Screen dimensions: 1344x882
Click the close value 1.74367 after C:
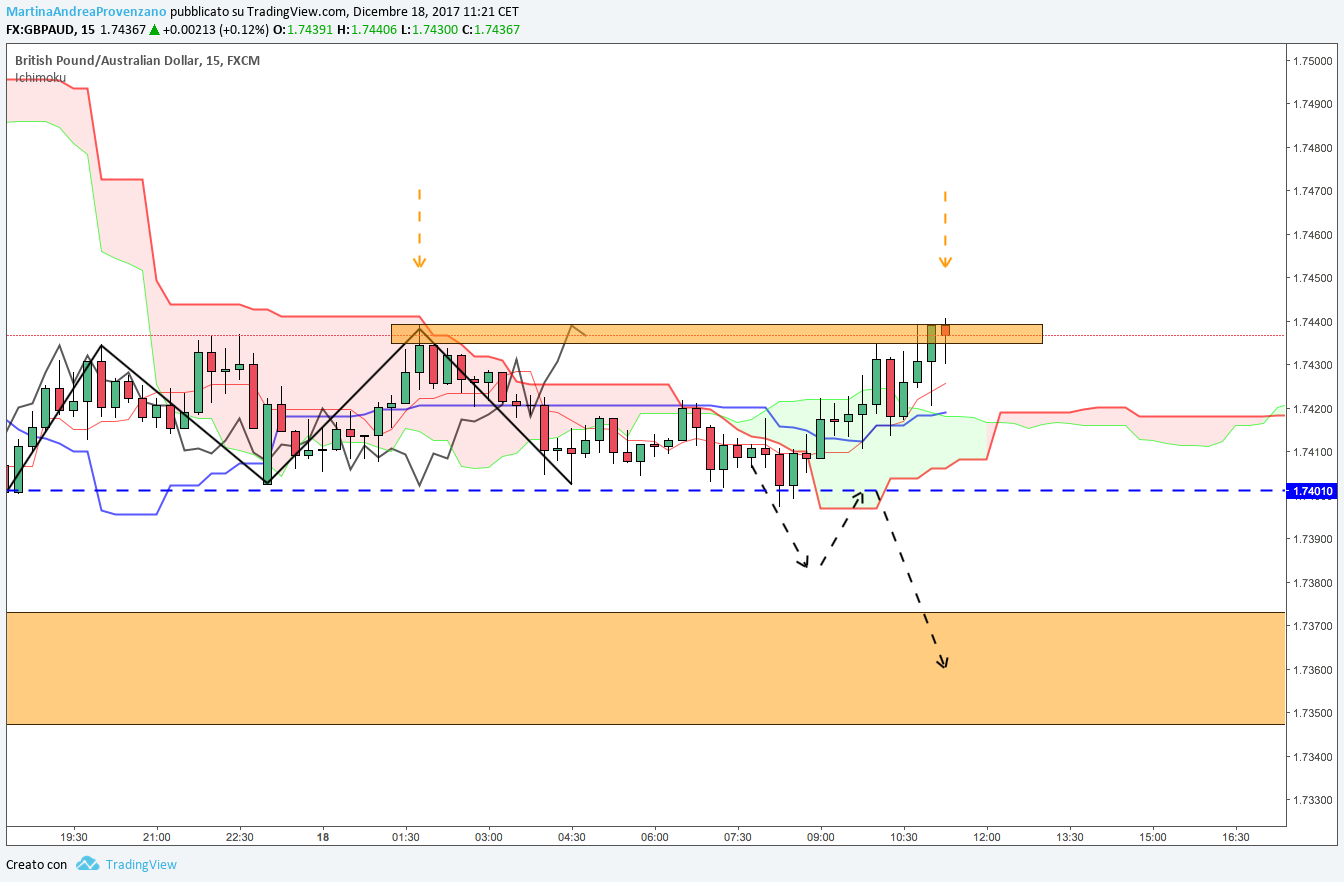click(x=497, y=30)
